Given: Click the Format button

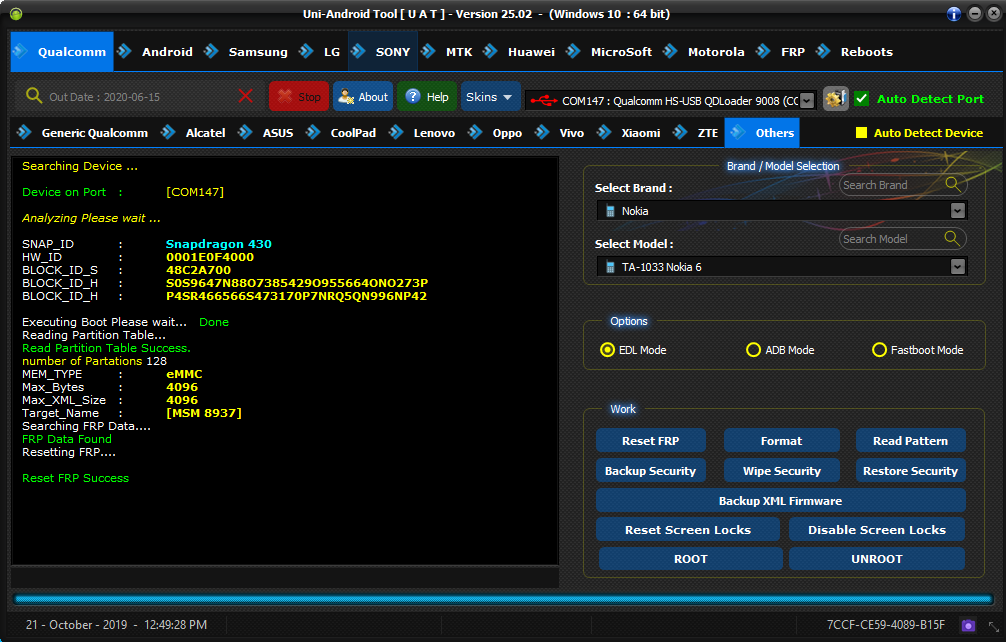Looking at the screenshot, I should (x=781, y=441).
